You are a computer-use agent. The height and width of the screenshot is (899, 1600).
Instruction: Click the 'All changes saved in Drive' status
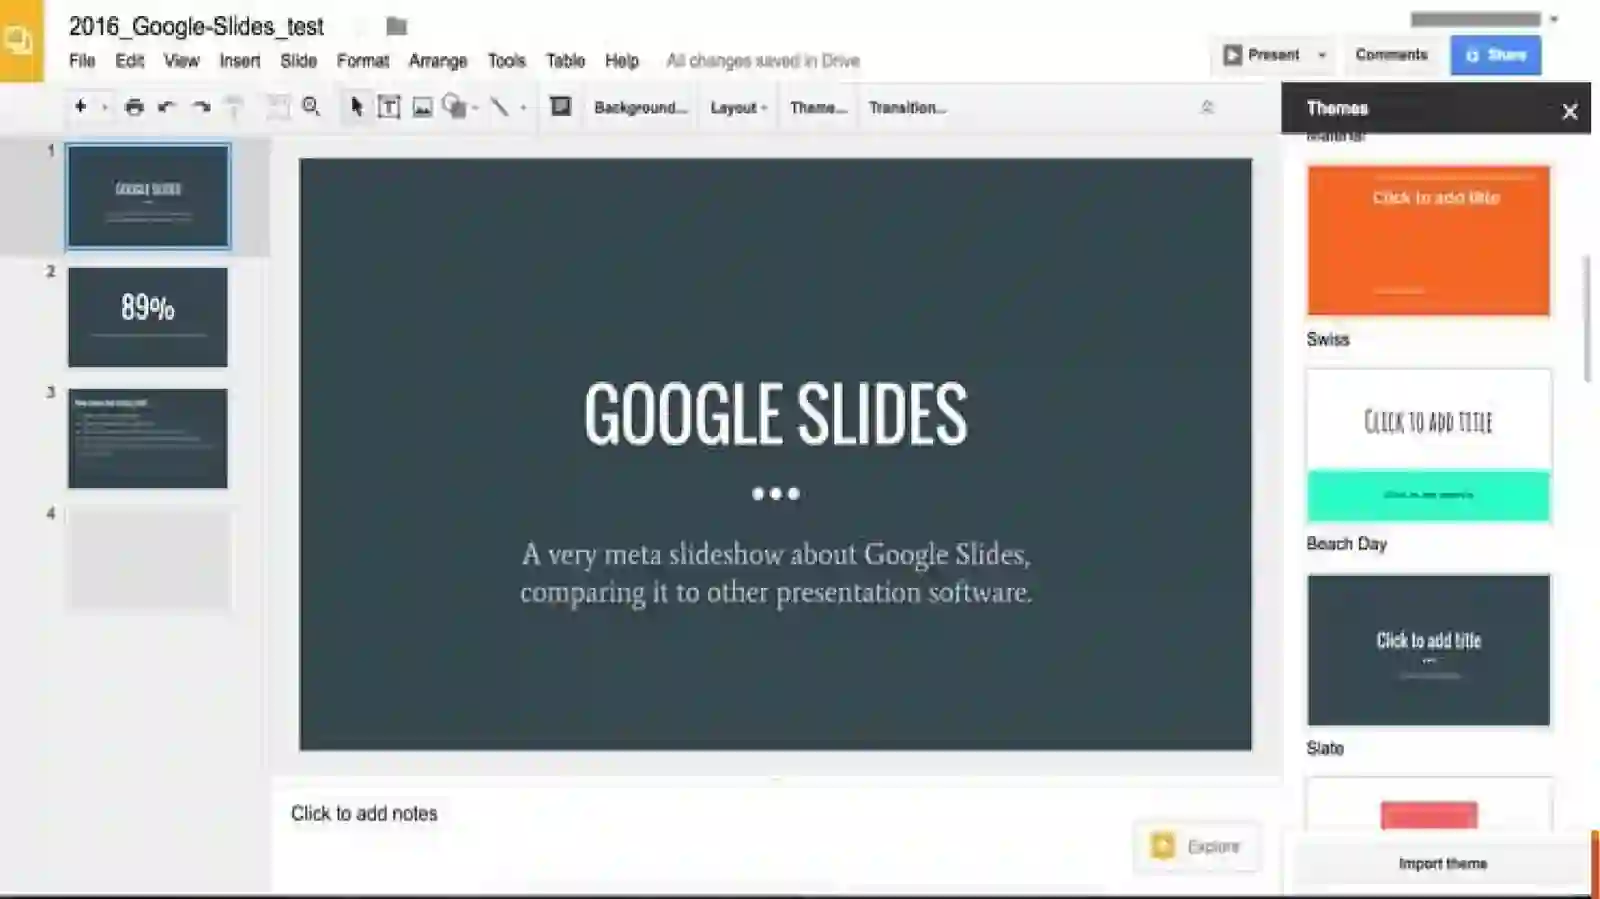763,61
